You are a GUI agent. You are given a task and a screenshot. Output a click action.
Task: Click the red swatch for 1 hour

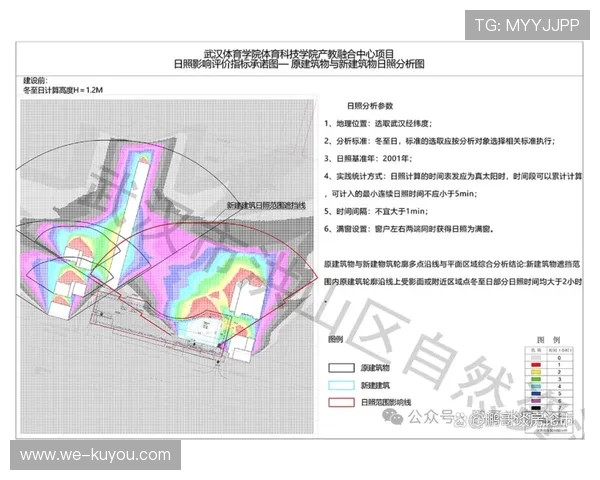pyautogui.click(x=536, y=365)
